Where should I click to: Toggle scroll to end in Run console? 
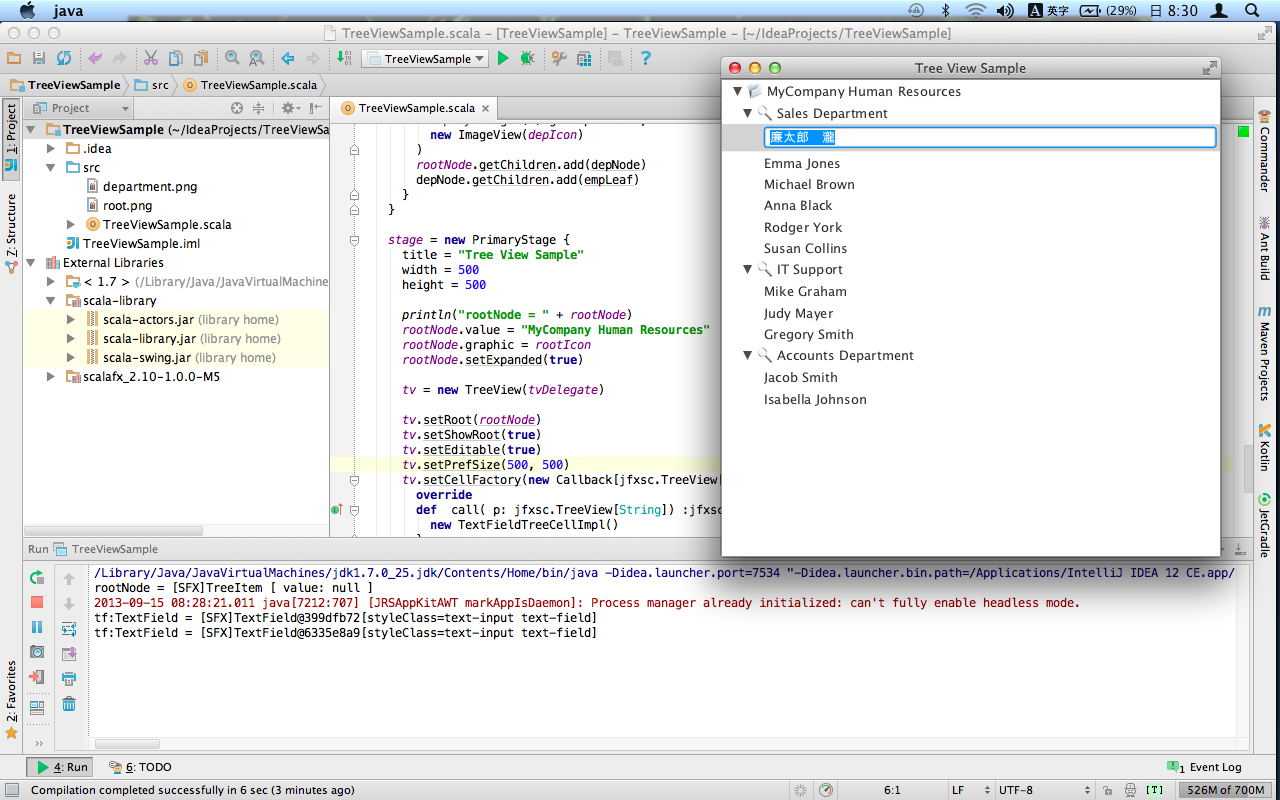[69, 654]
